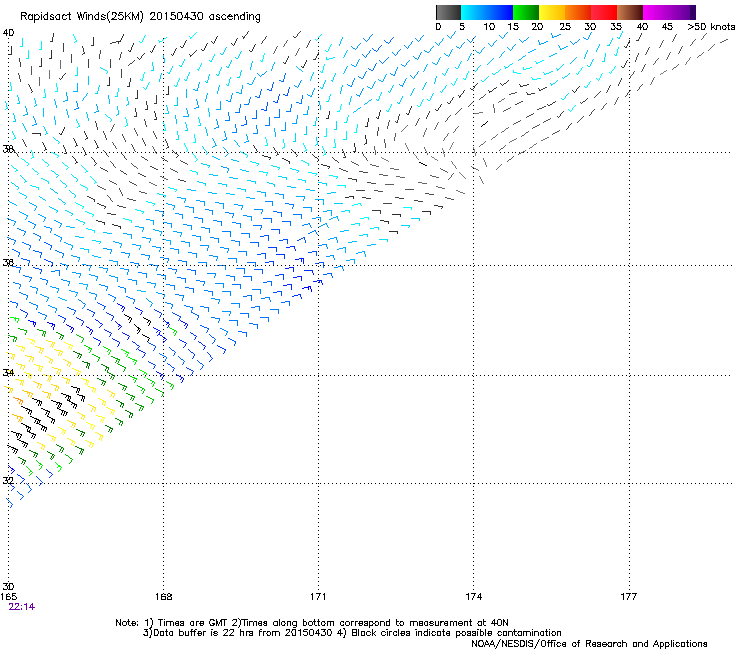
Task: Click the longitude label '174' on the bottom axis
Action: 473,597
